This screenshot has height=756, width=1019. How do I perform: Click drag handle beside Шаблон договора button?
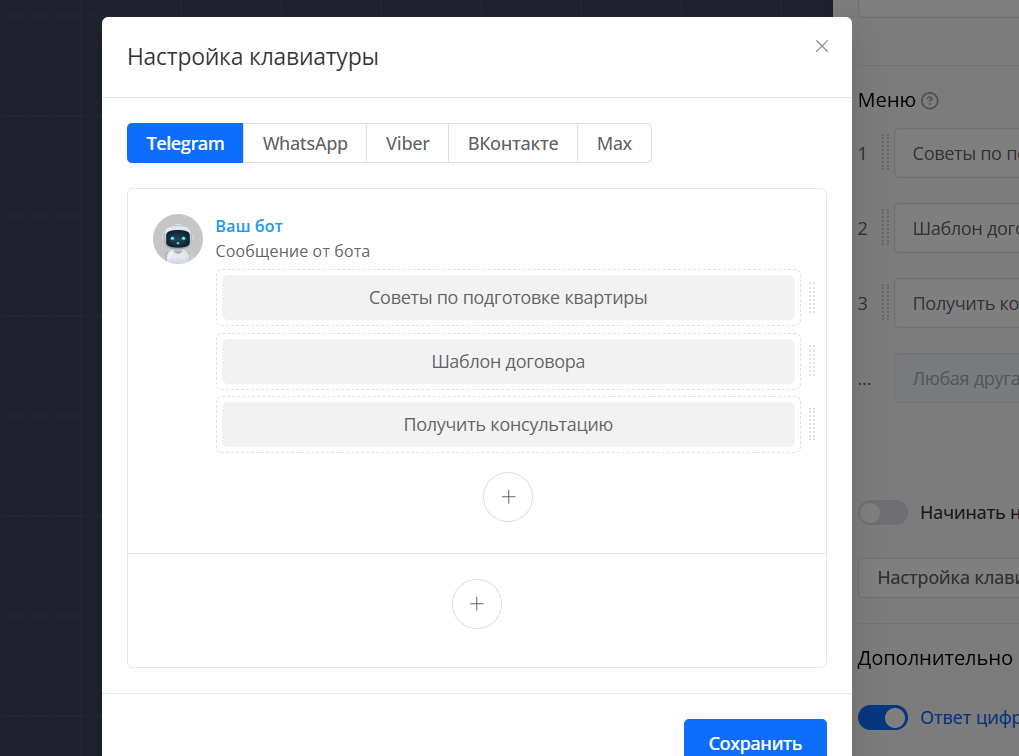pyautogui.click(x=812, y=361)
